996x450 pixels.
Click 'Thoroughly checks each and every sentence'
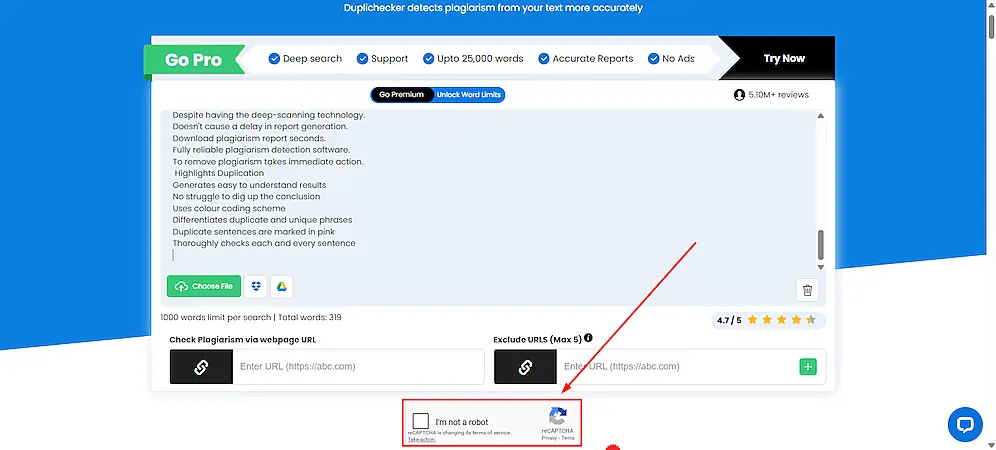pyautogui.click(x=264, y=243)
